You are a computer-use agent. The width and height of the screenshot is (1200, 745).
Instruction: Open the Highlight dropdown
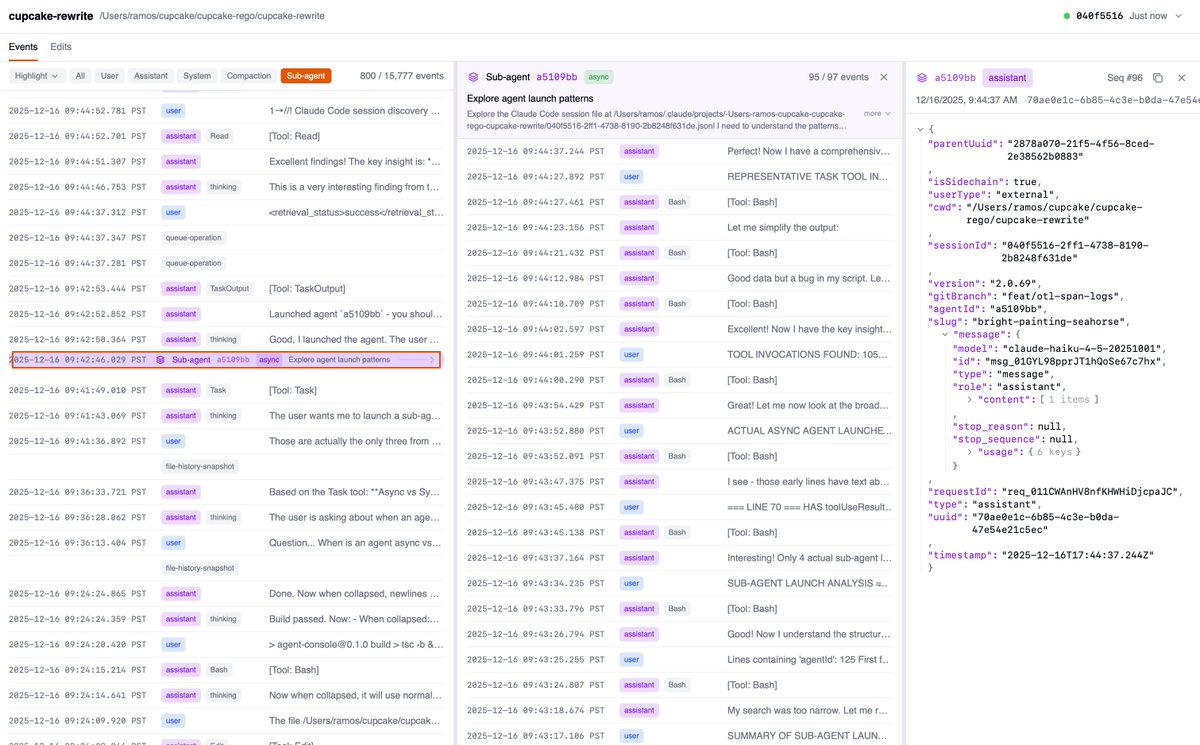37,76
